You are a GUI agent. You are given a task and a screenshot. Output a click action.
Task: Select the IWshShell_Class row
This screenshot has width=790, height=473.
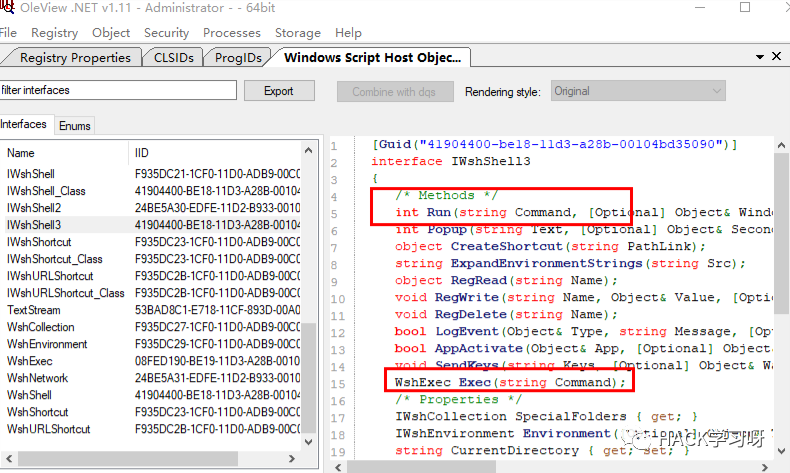(x=153, y=191)
